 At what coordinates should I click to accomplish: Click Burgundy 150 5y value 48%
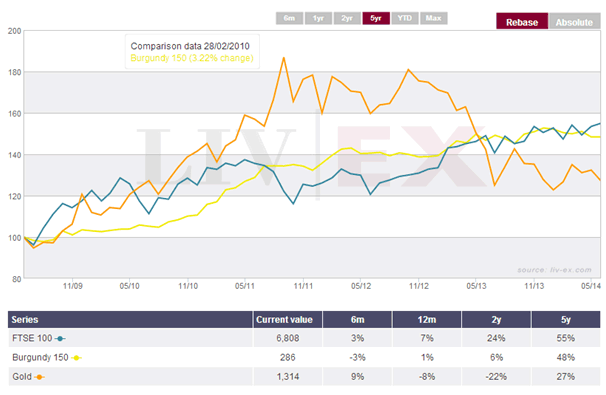566,358
